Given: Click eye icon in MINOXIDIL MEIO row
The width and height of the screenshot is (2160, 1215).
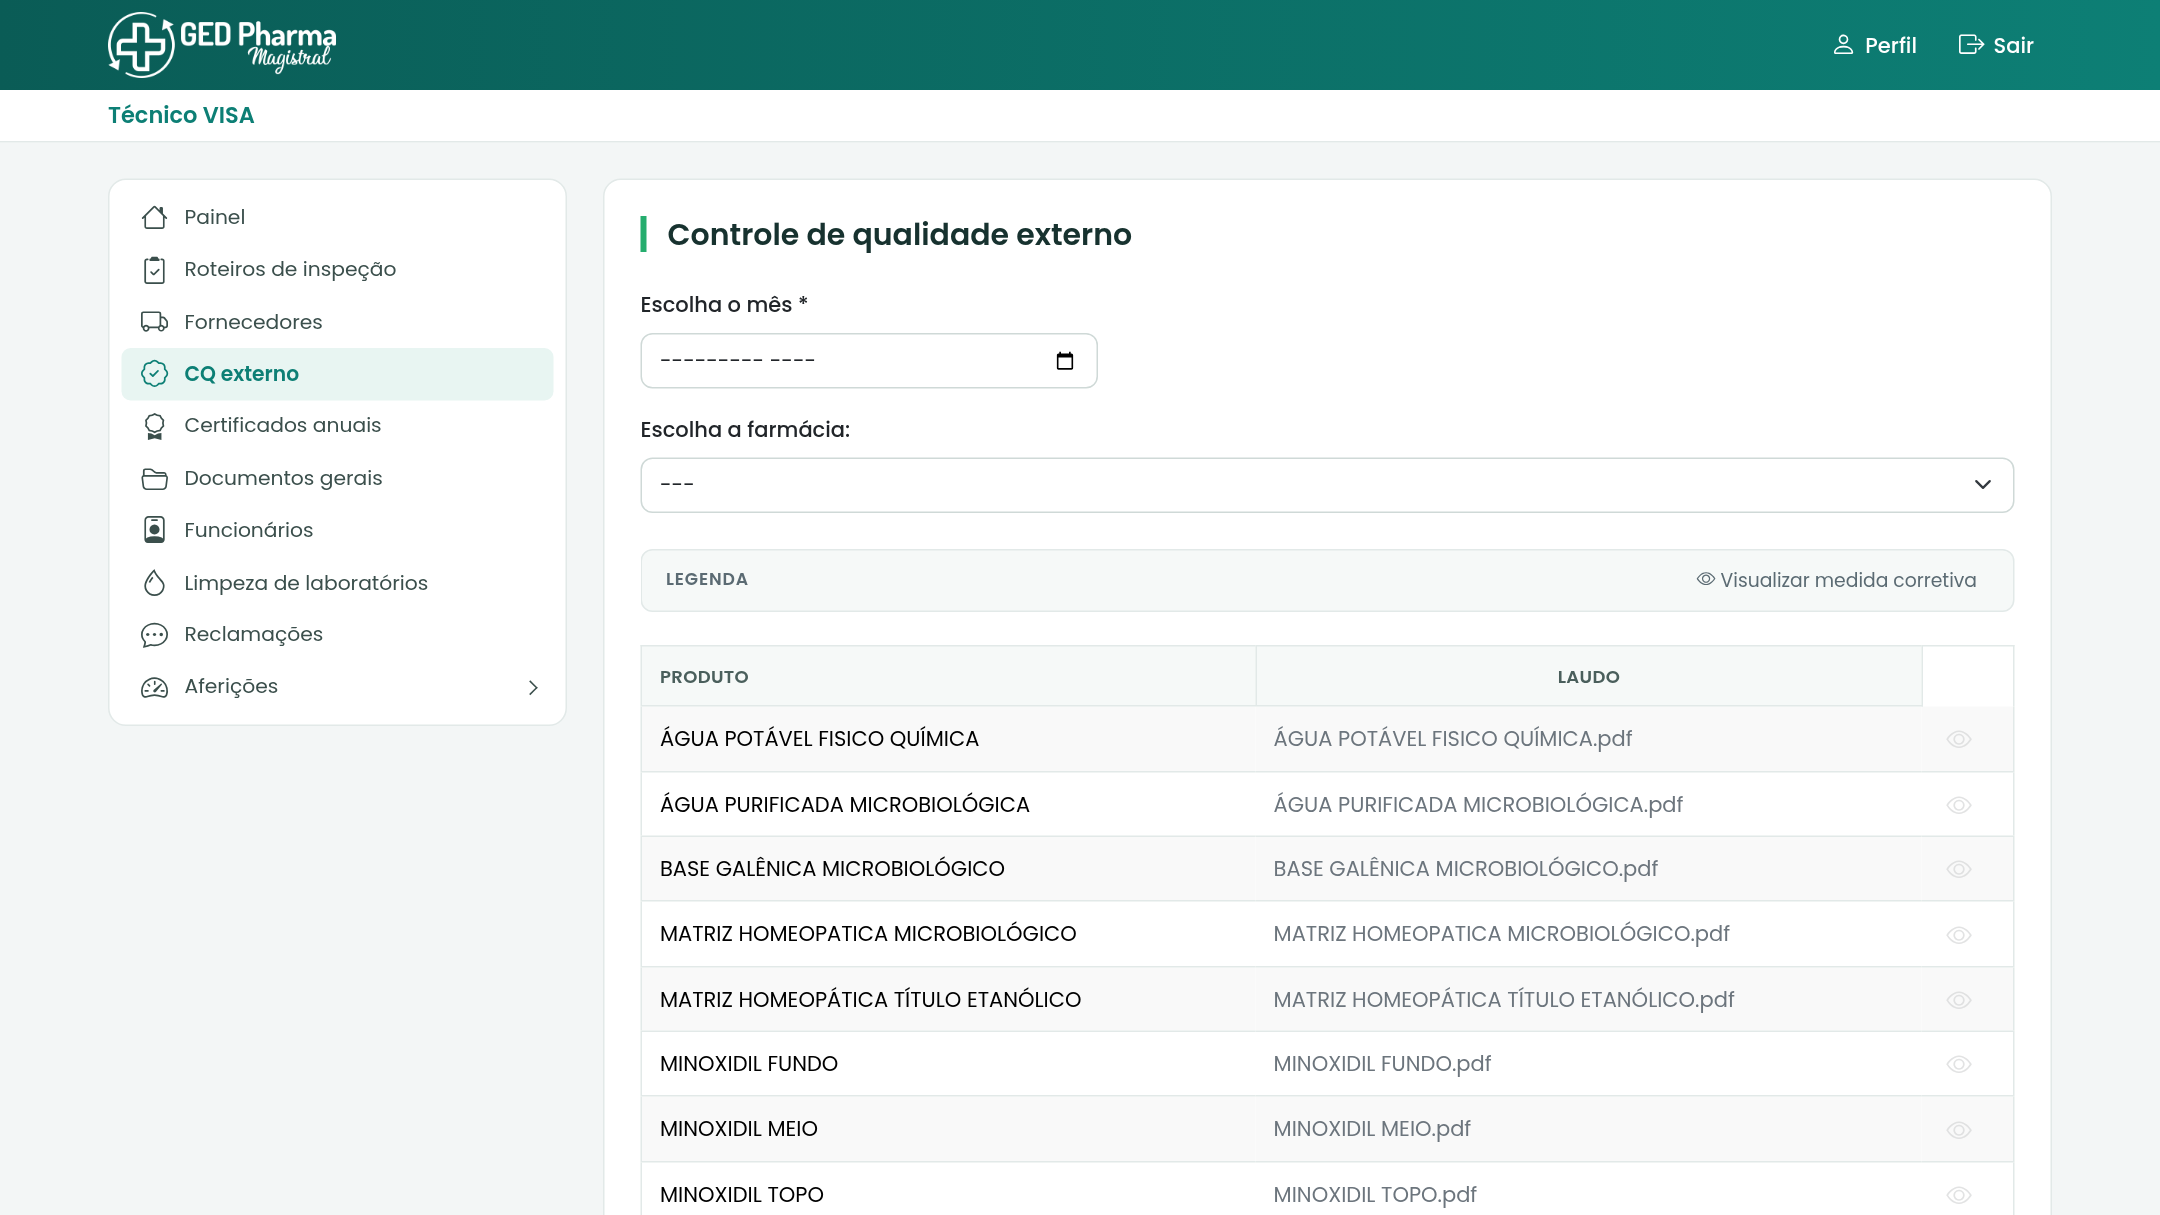Looking at the screenshot, I should 1959,1130.
